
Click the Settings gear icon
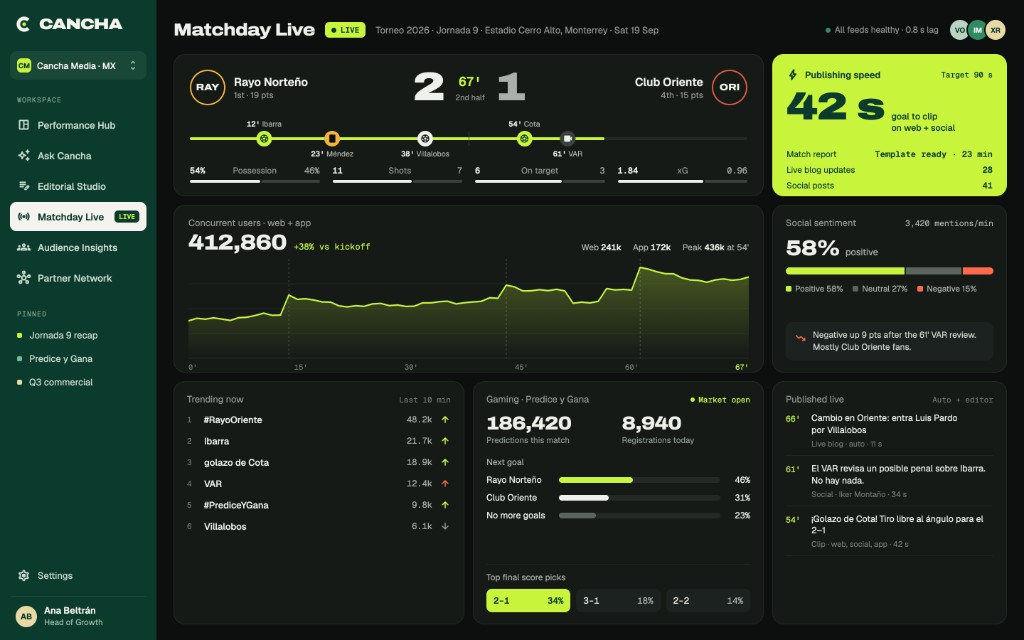click(24, 575)
